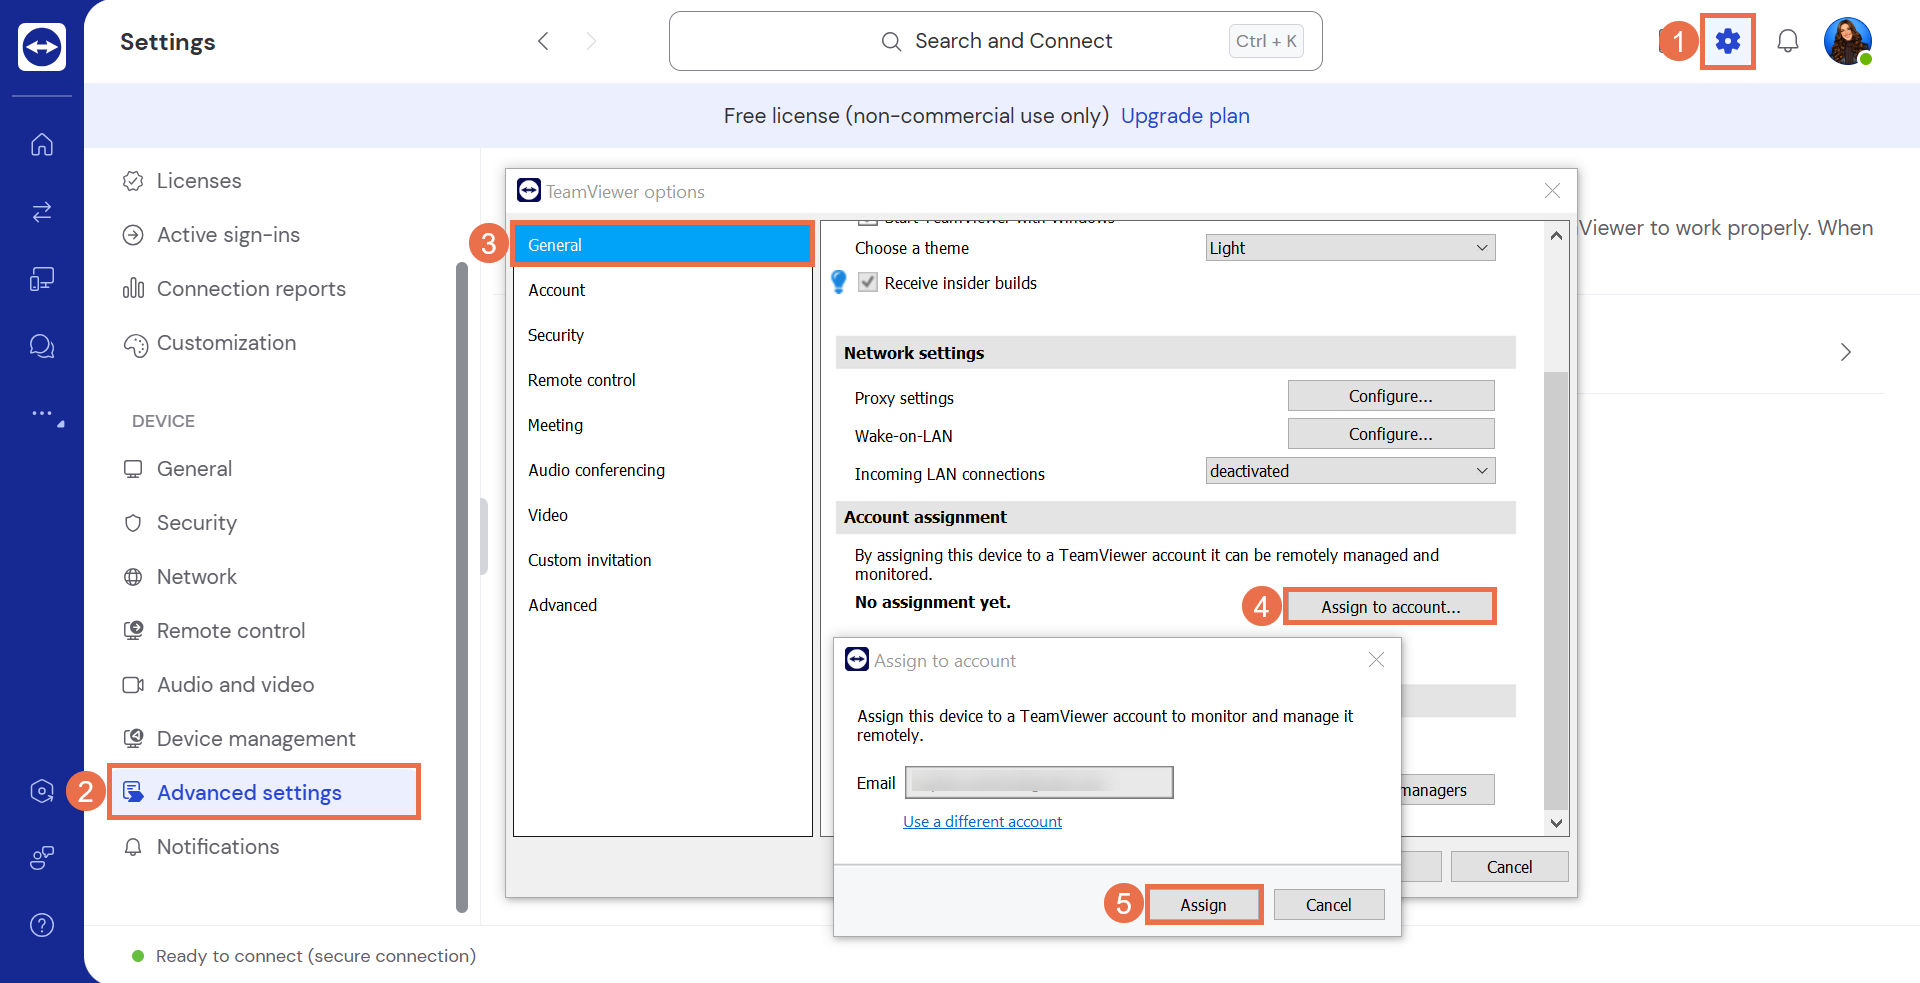Image resolution: width=1920 pixels, height=983 pixels.
Task: Open the More options dots in the sidebar
Action: 43,413
